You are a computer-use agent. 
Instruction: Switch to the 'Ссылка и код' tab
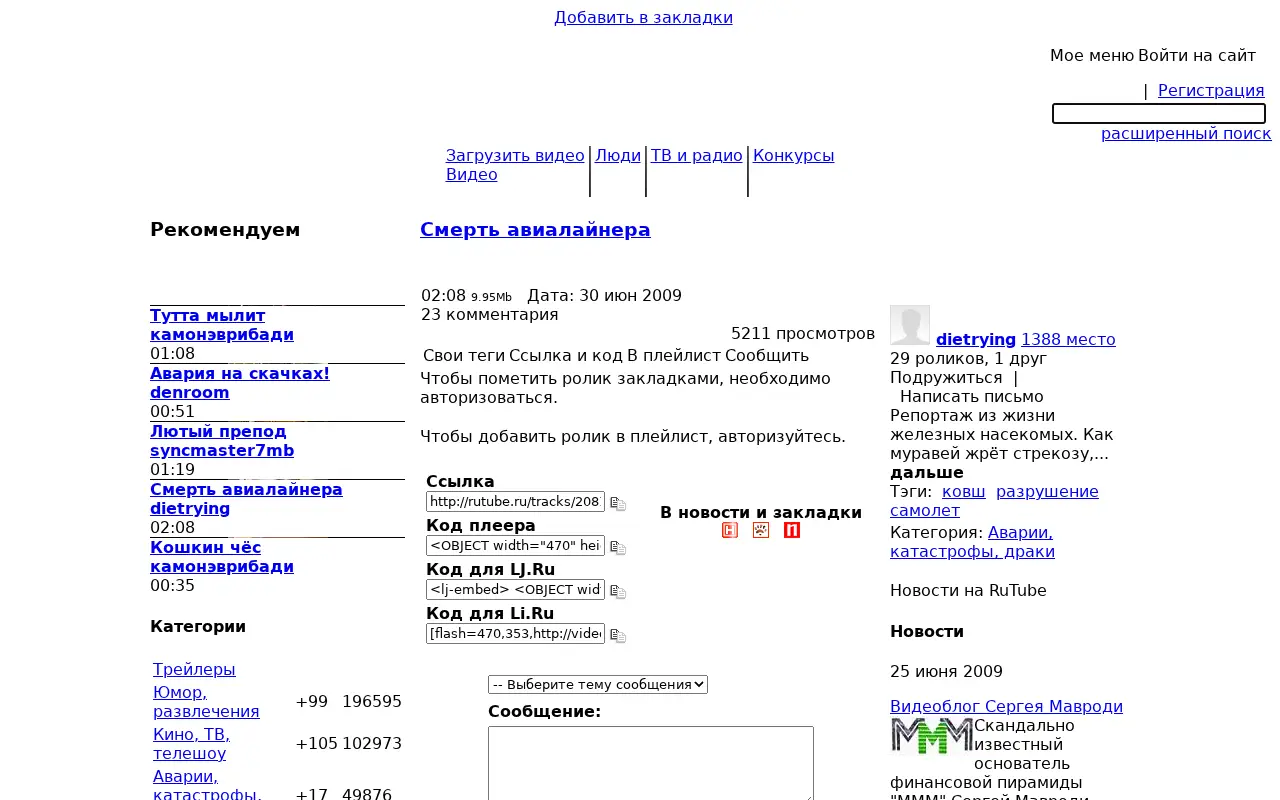pyautogui.click(x=566, y=356)
